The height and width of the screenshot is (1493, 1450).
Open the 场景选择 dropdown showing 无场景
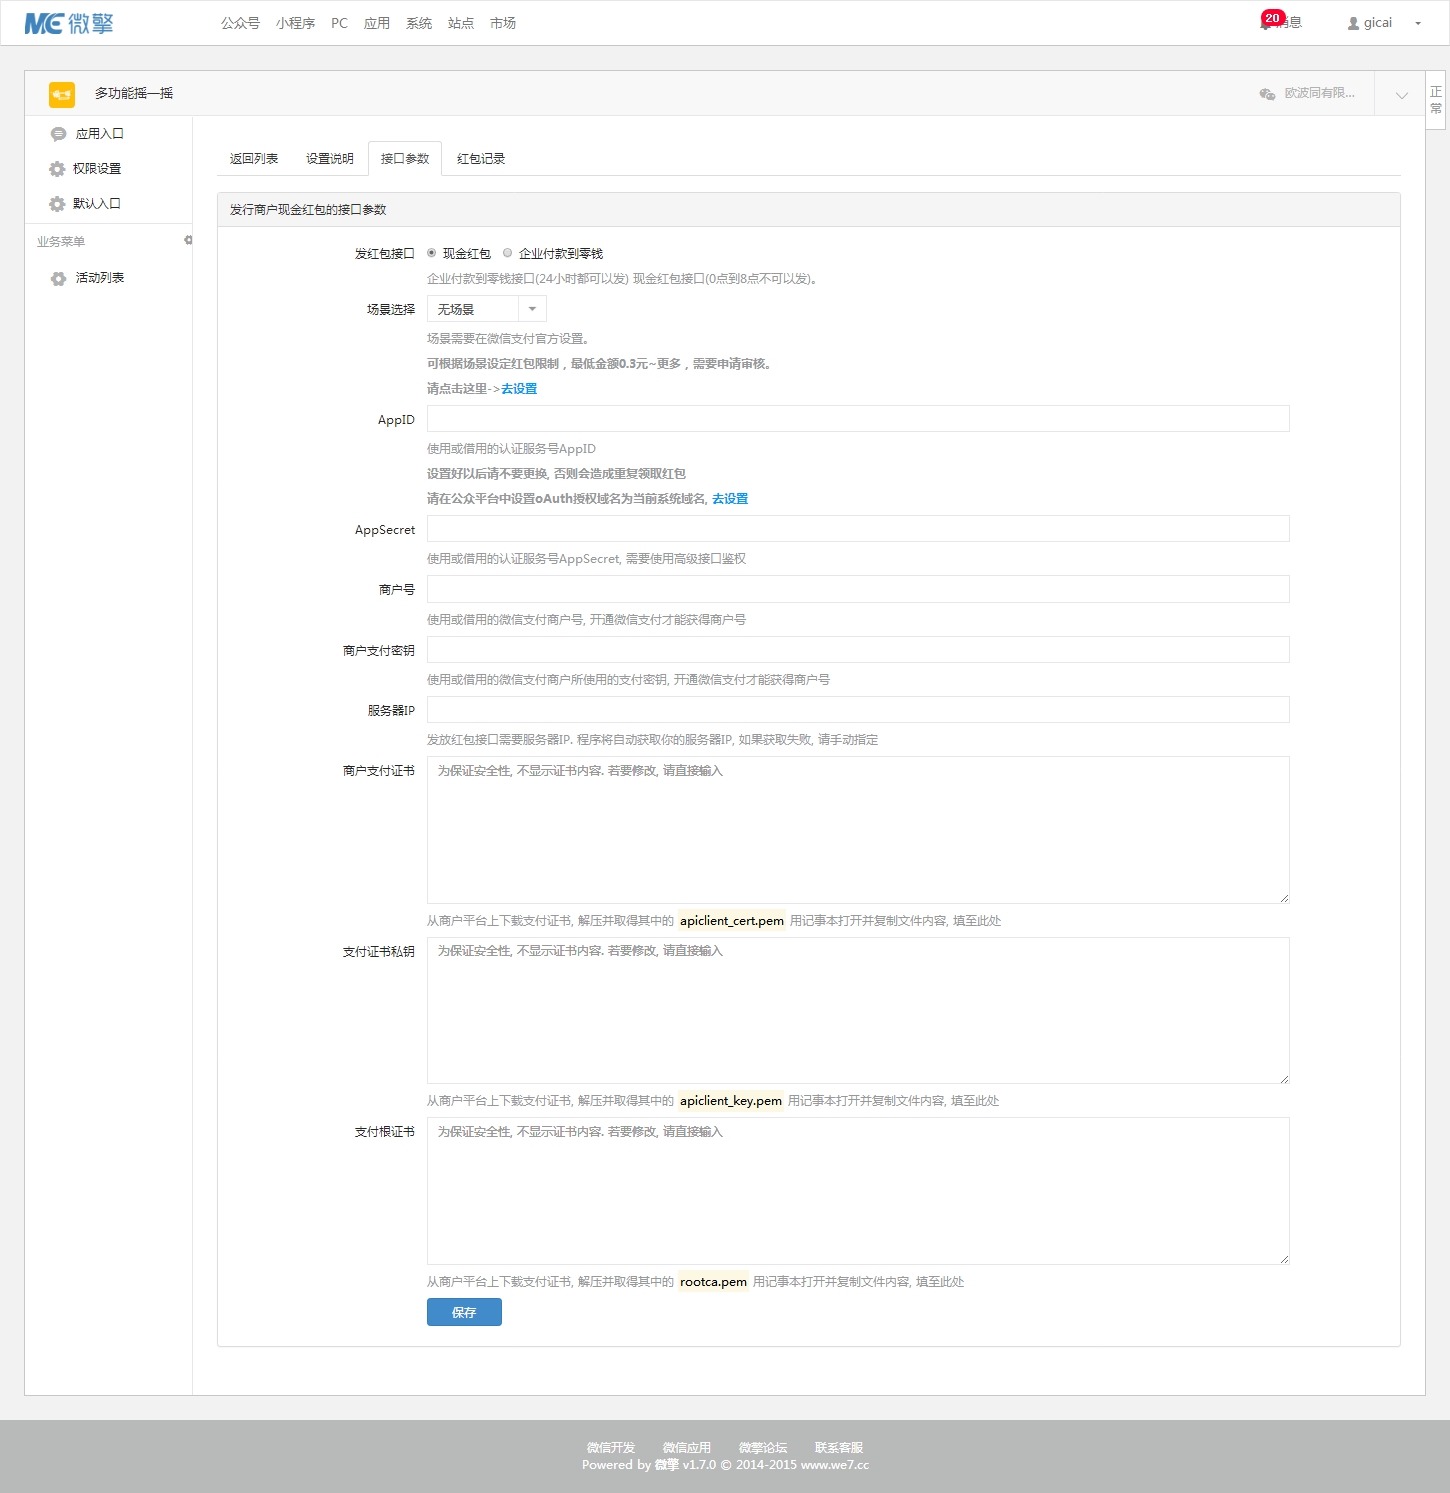click(486, 309)
